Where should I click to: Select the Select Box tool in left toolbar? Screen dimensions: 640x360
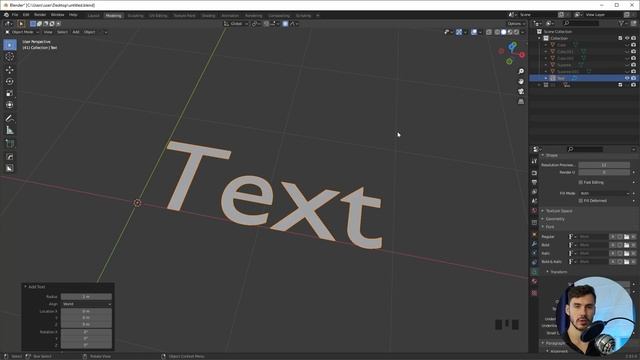(10, 45)
